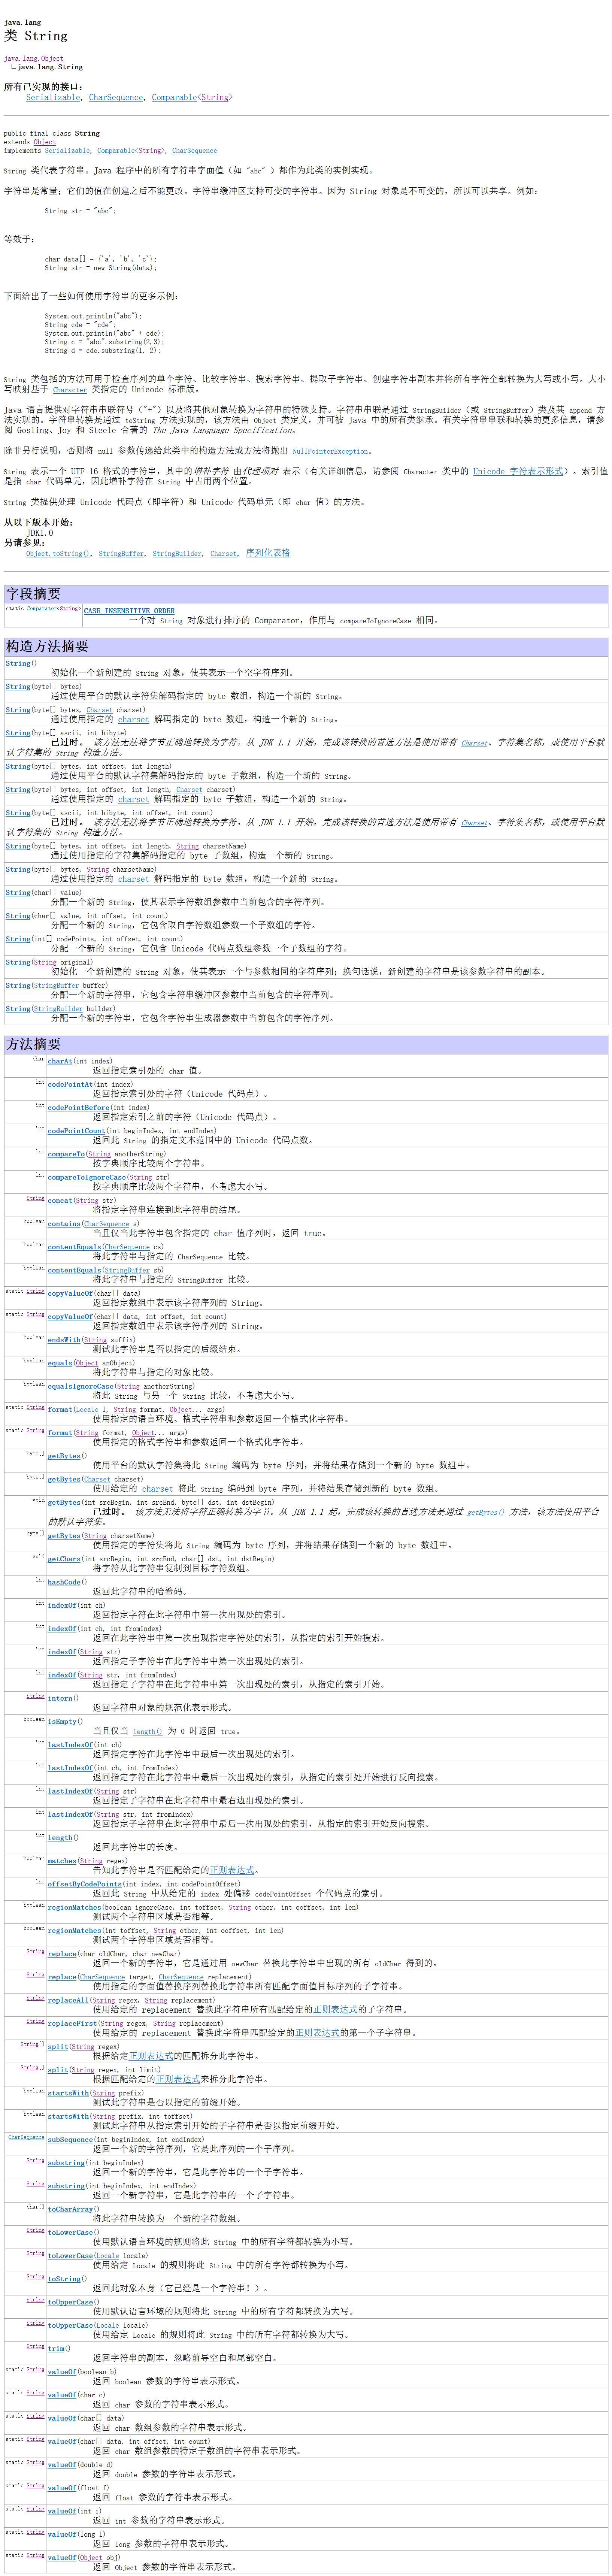Open the valueOf(boolean b) method

62,2371
